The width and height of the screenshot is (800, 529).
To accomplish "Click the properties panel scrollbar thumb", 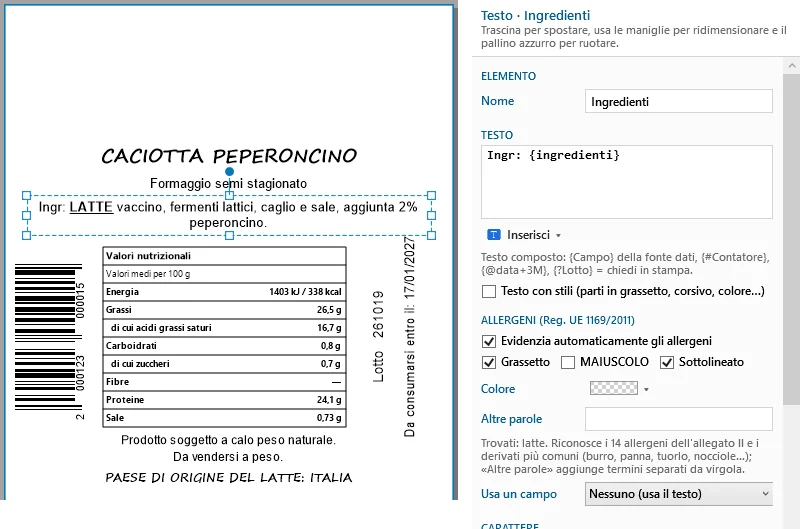I will coord(791,240).
